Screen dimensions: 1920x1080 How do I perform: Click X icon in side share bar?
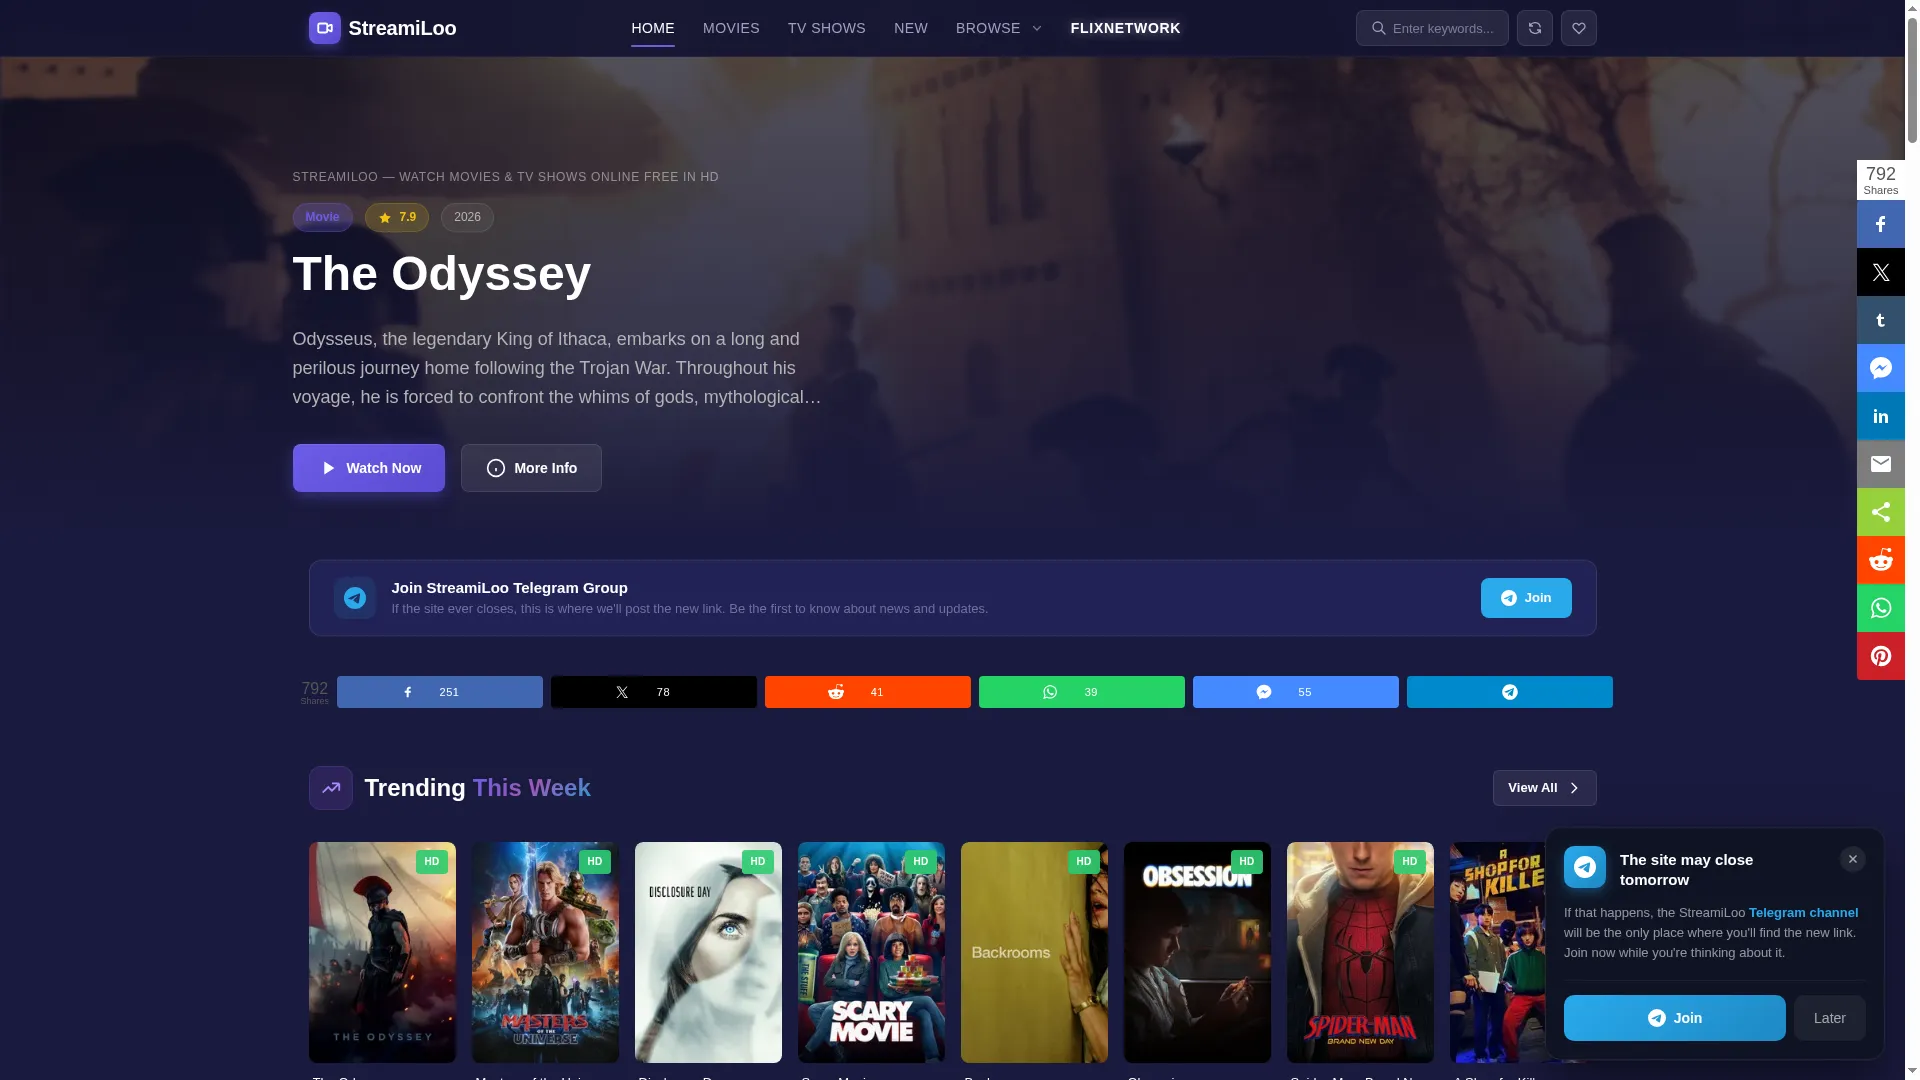click(x=1880, y=272)
